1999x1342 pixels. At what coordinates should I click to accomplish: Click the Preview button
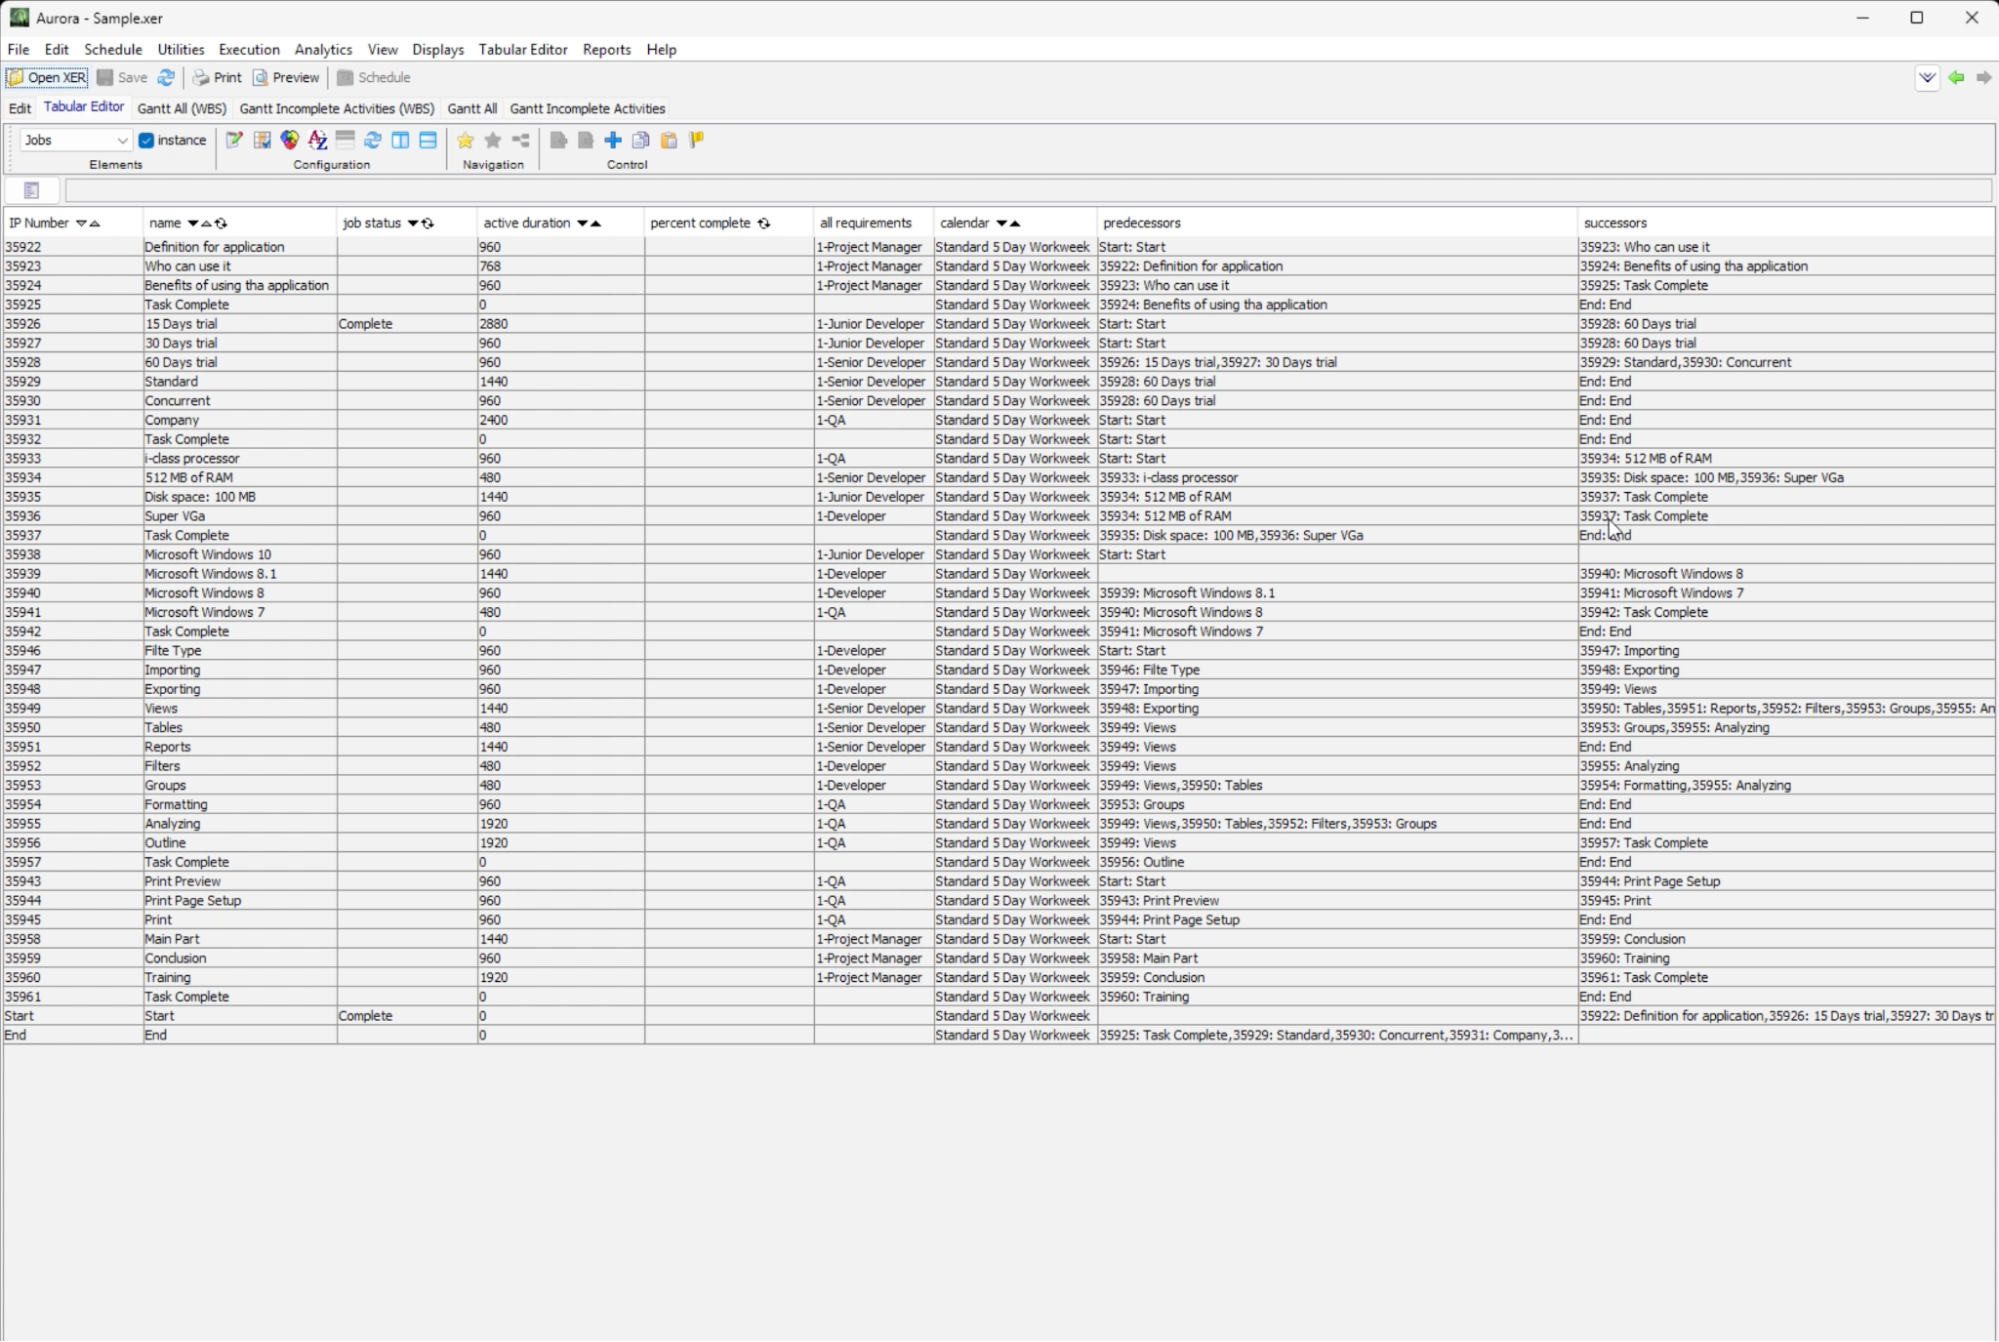pos(286,77)
